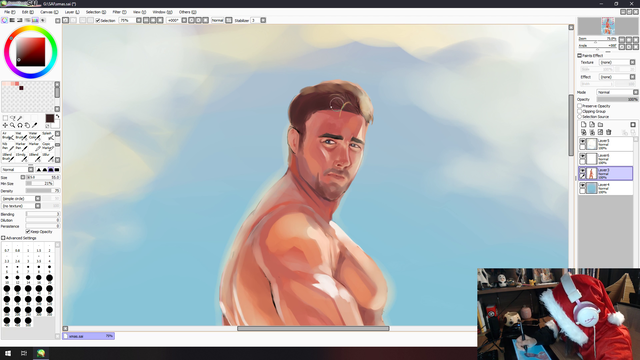Viewport: 640px width, 360px height.
Task: Select the rectangular selection tool
Action: 5,118
